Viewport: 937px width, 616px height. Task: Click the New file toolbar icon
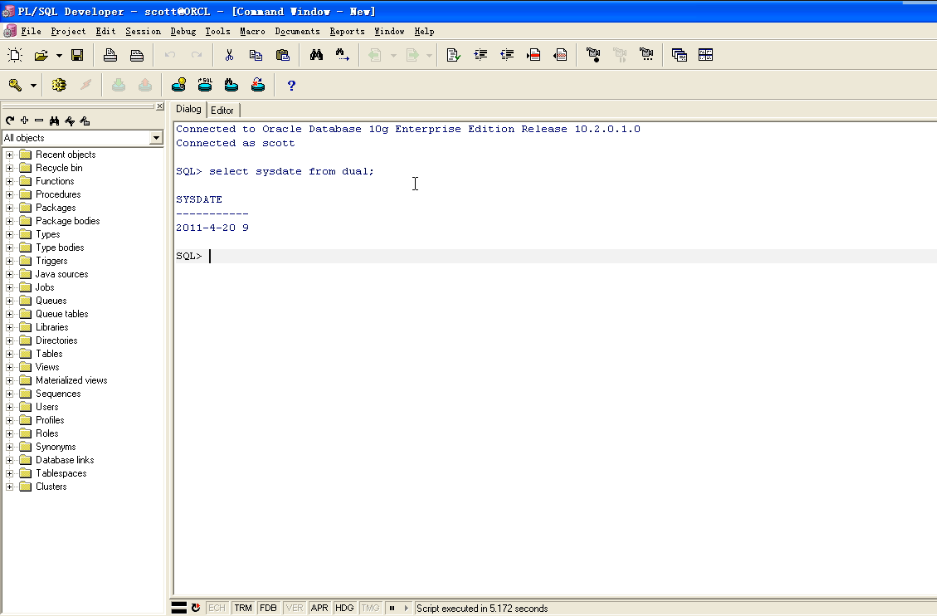coord(15,55)
